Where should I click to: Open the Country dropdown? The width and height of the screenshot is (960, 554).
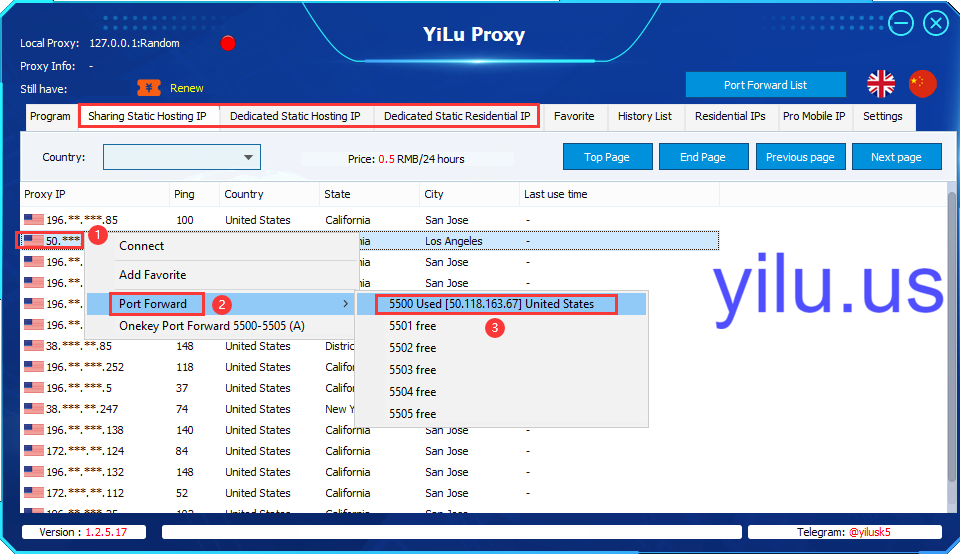click(x=182, y=157)
